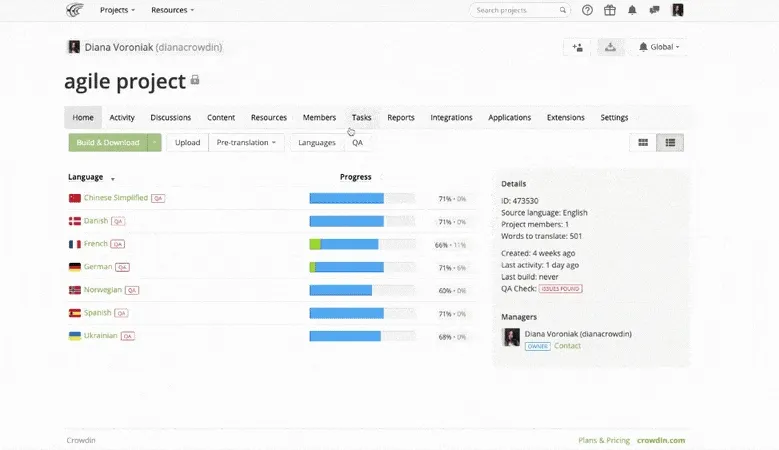This screenshot has width=779, height=450.
Task: Expand the Pre-translation dropdown
Action: pyautogui.click(x=246, y=143)
